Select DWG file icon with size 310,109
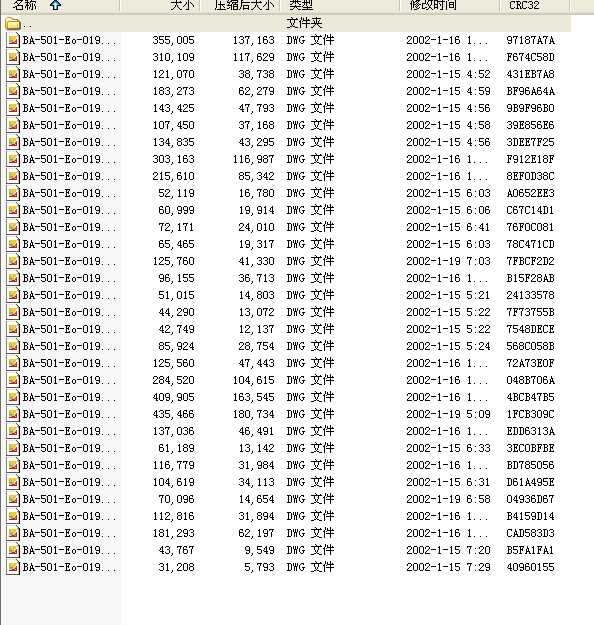594x625 pixels. (x=13, y=57)
